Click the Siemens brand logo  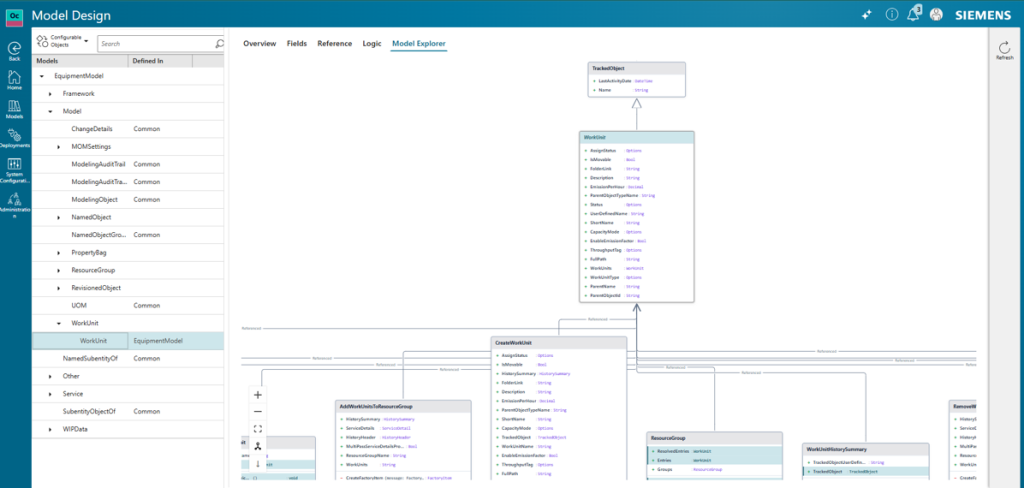(983, 15)
